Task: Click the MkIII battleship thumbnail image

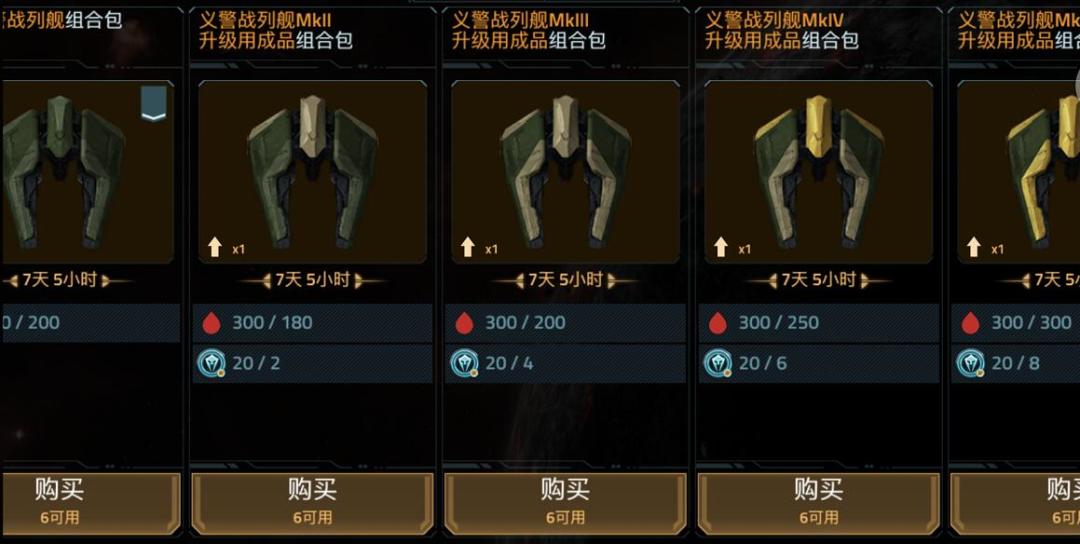Action: 565,171
